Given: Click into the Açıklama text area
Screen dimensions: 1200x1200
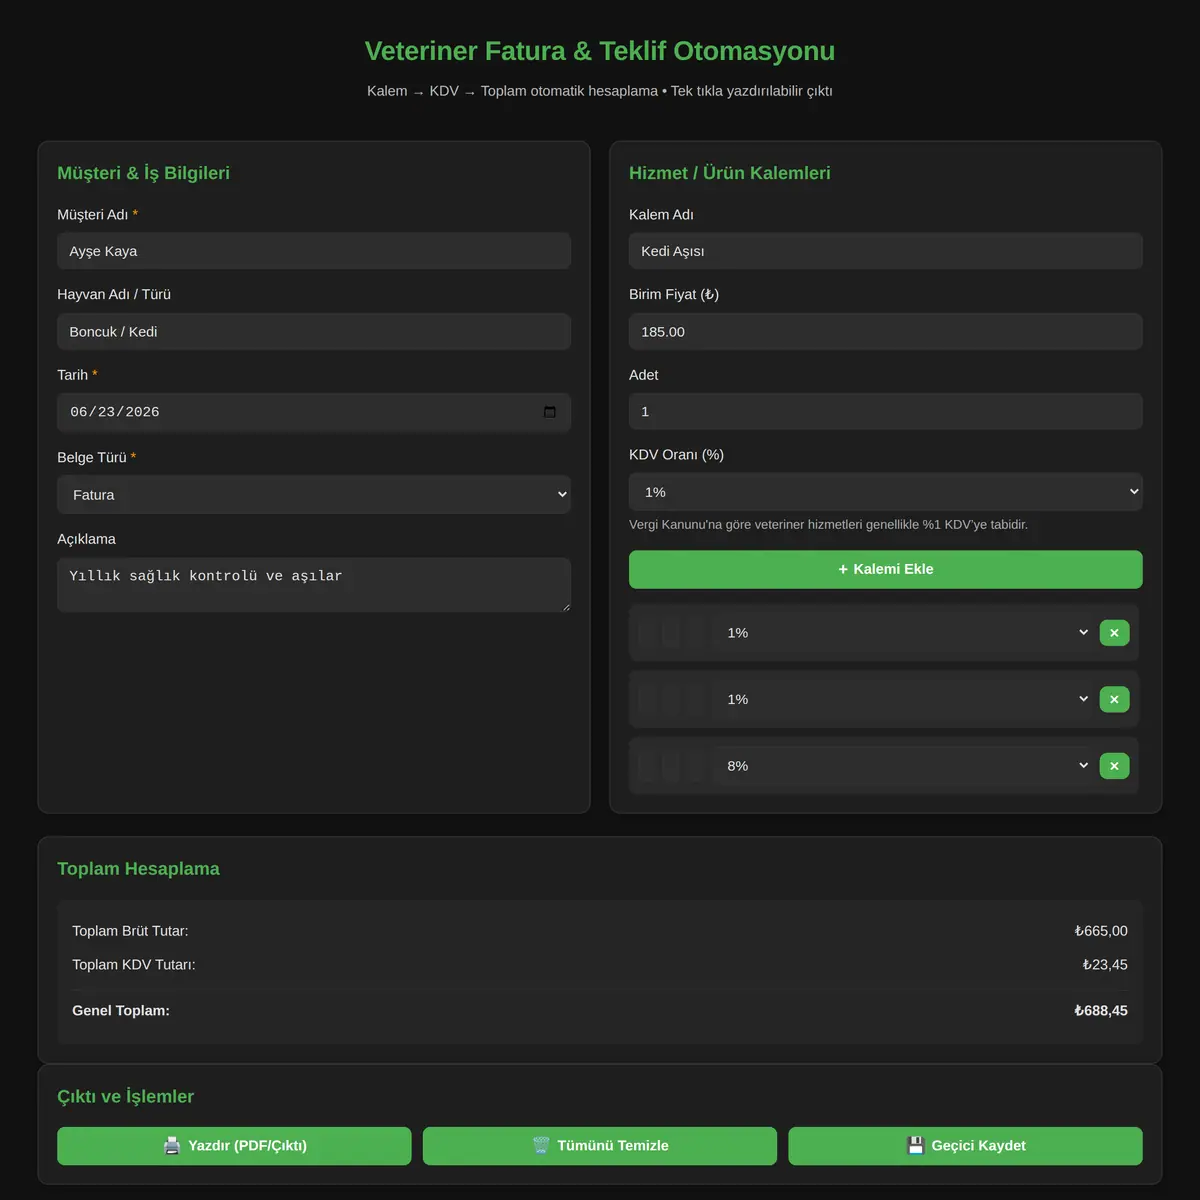Looking at the screenshot, I should point(314,585).
